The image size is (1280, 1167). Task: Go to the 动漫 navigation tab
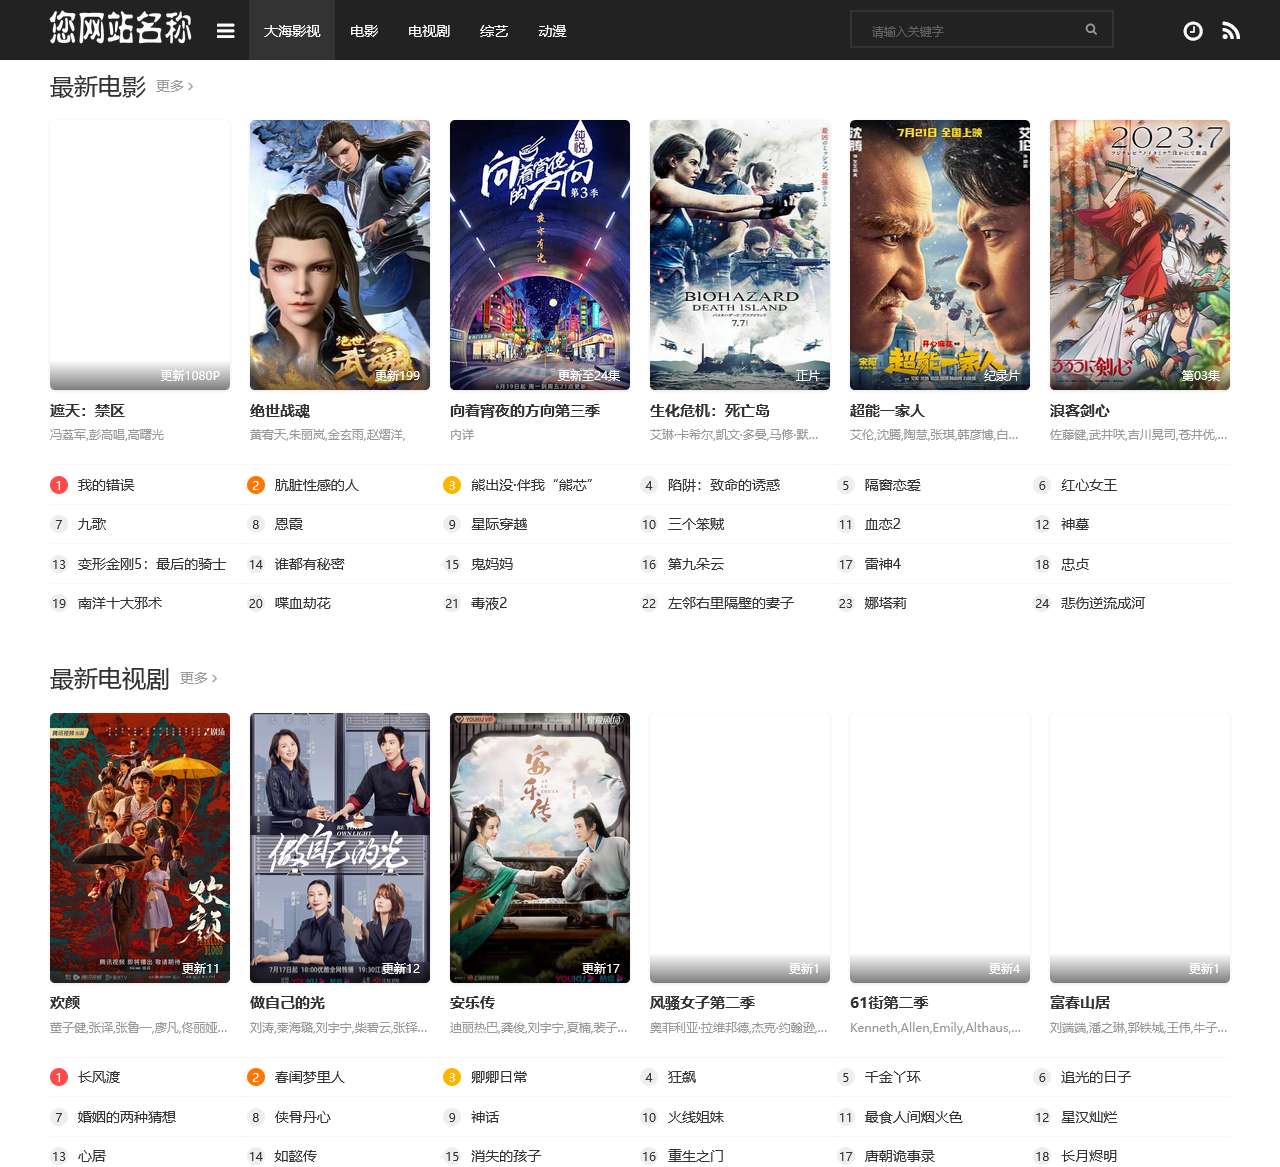click(552, 31)
